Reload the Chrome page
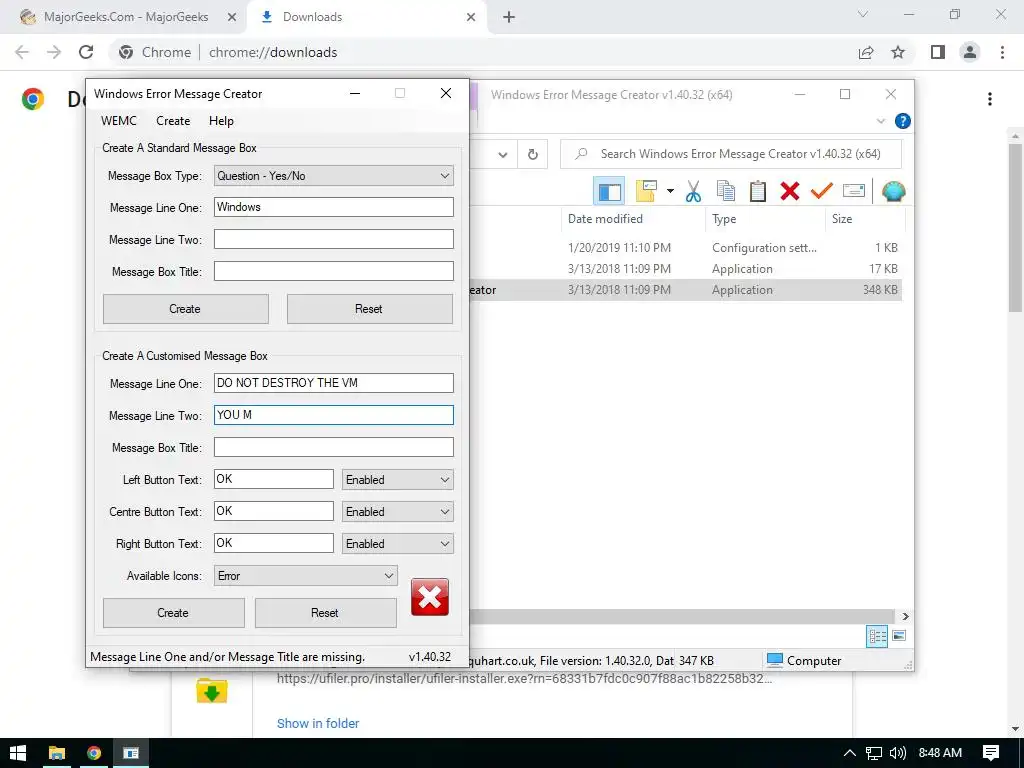The height and width of the screenshot is (768, 1024). pos(86,52)
